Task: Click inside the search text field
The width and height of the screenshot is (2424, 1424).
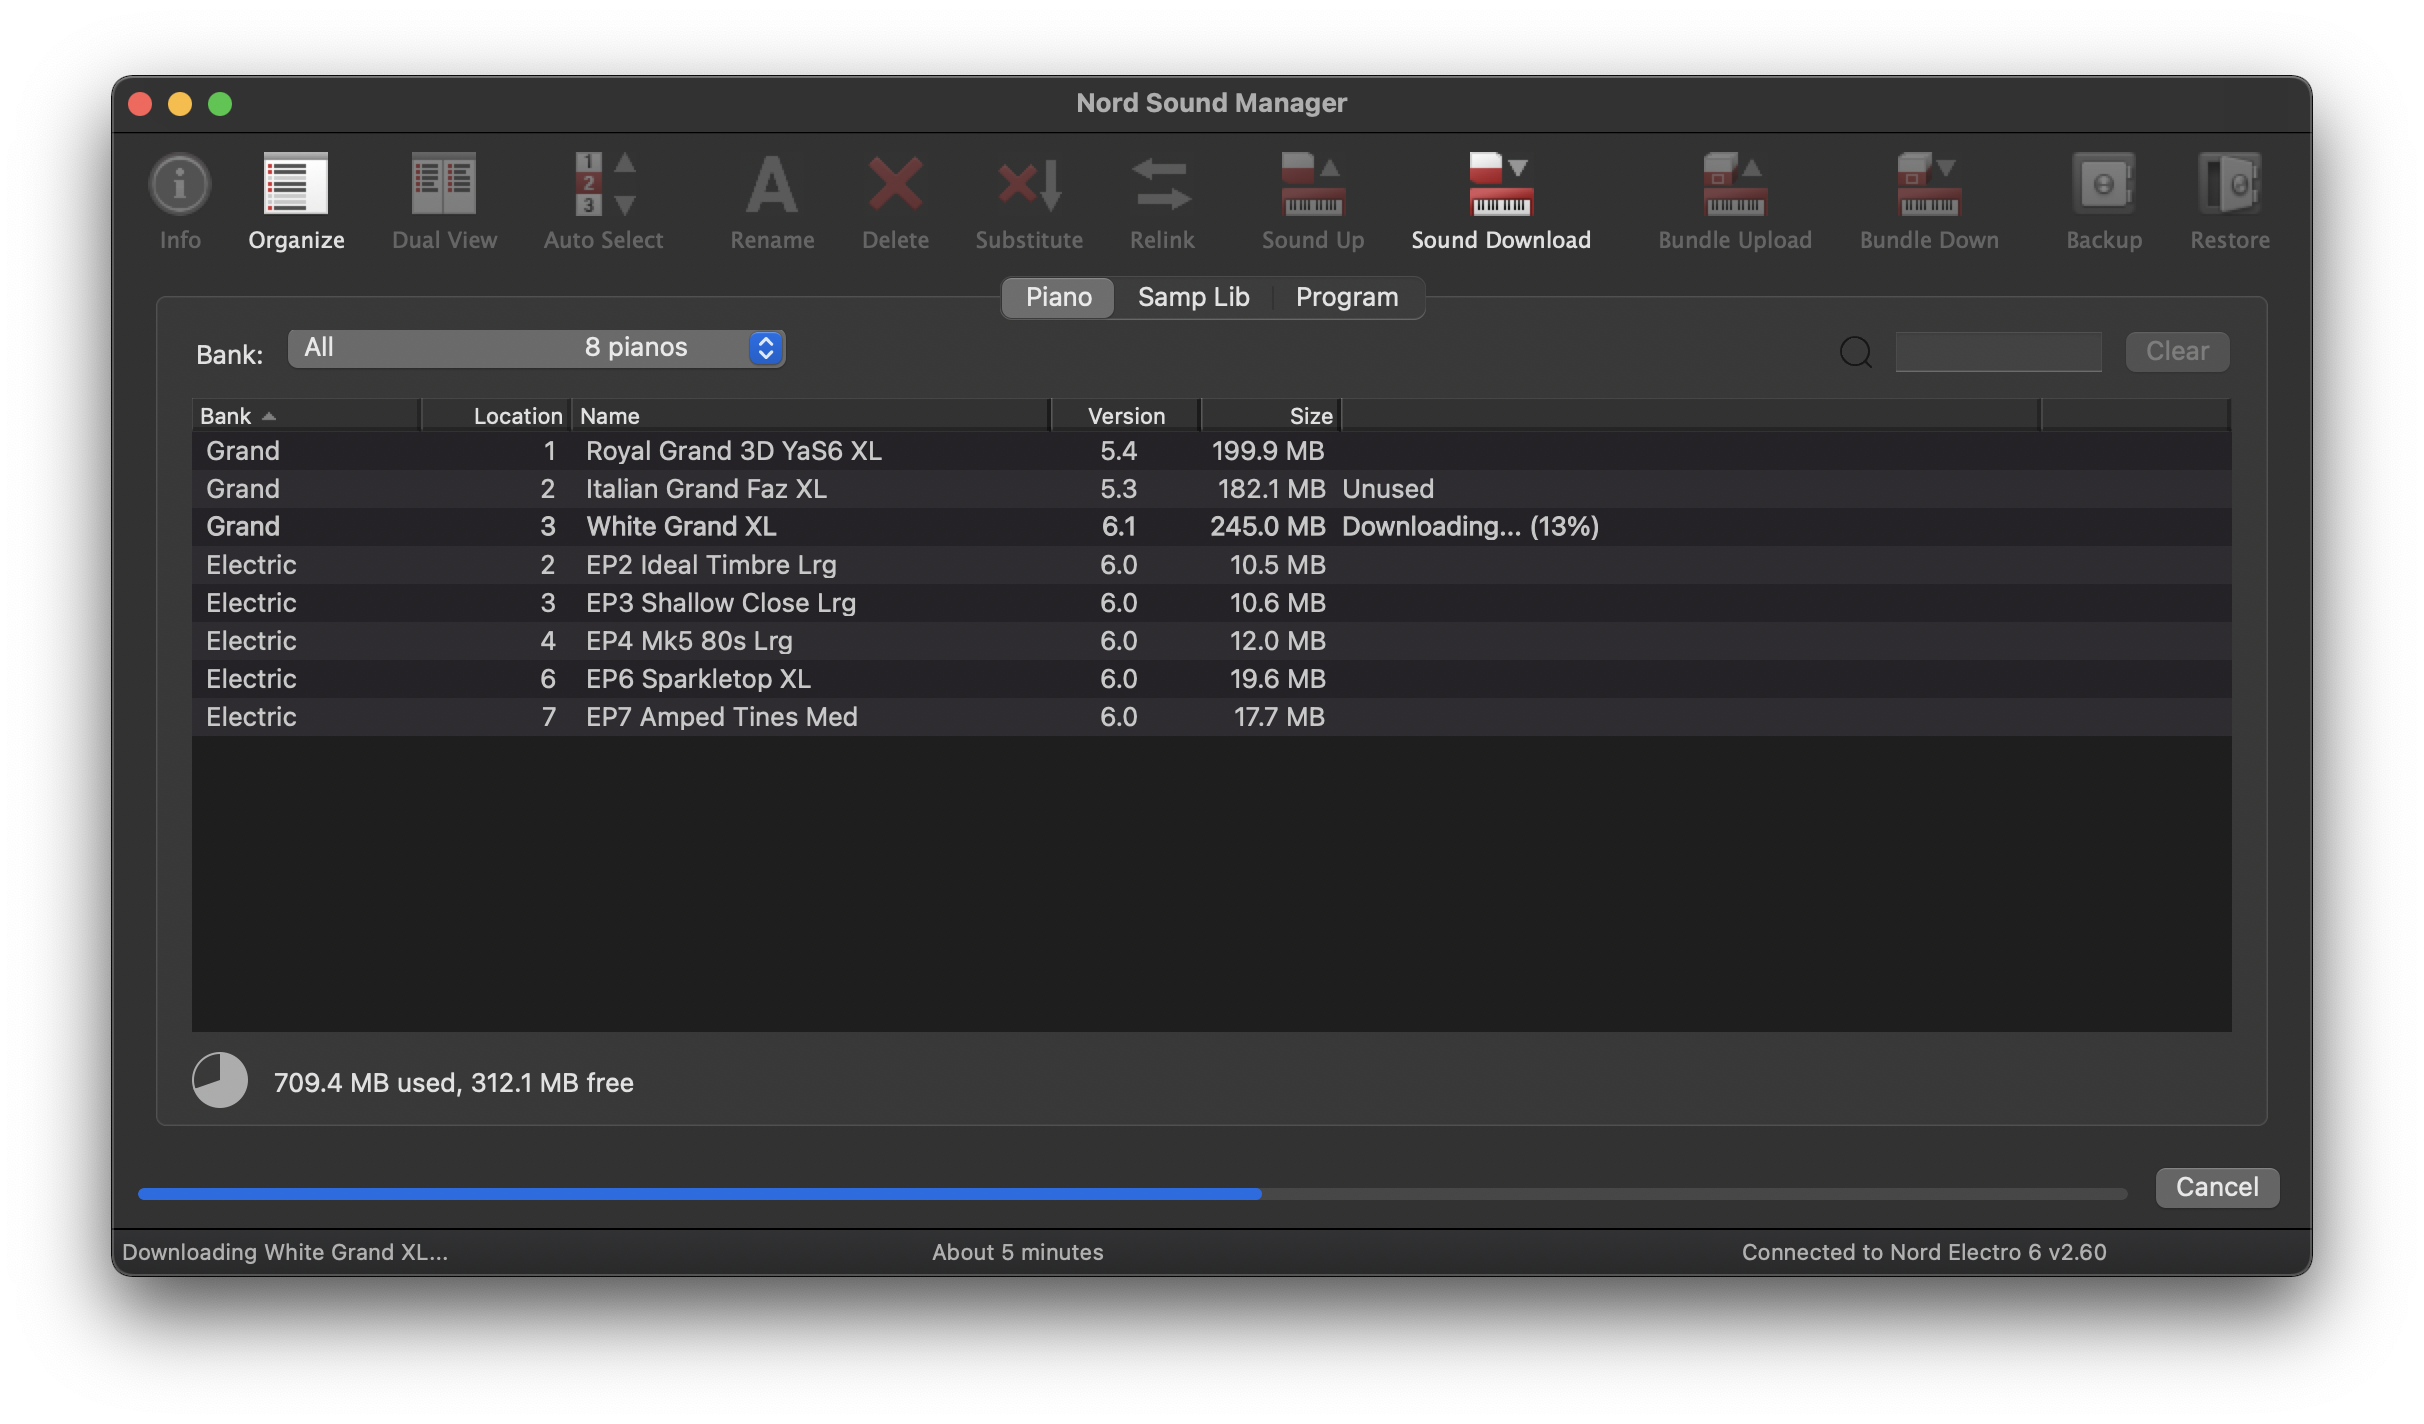Action: [1997, 352]
